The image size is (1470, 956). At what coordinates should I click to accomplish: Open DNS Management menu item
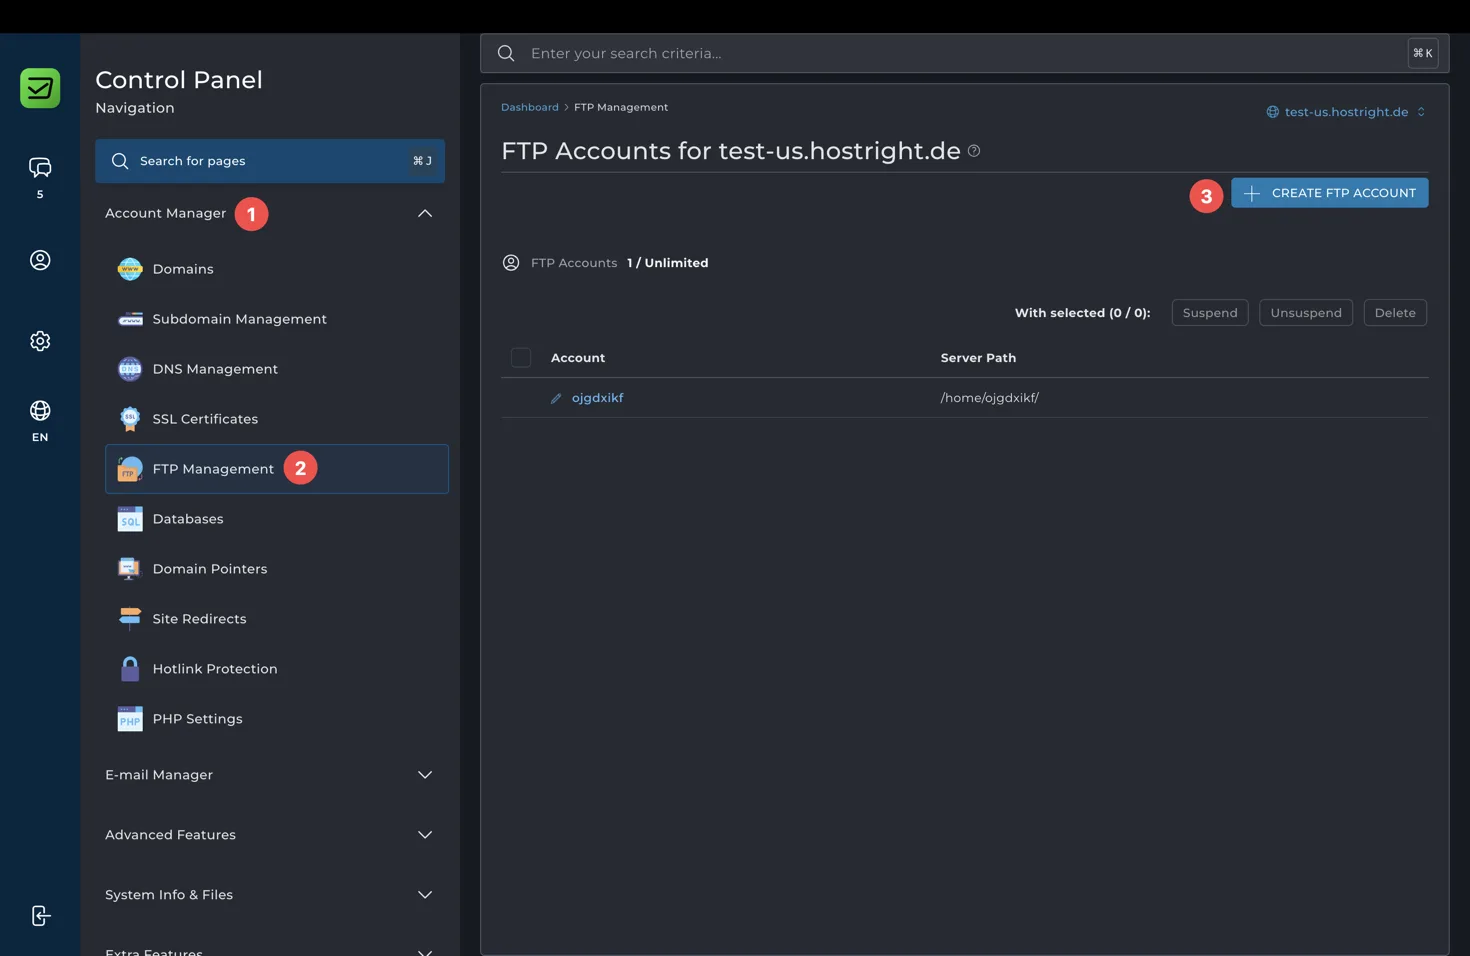[x=277, y=369]
